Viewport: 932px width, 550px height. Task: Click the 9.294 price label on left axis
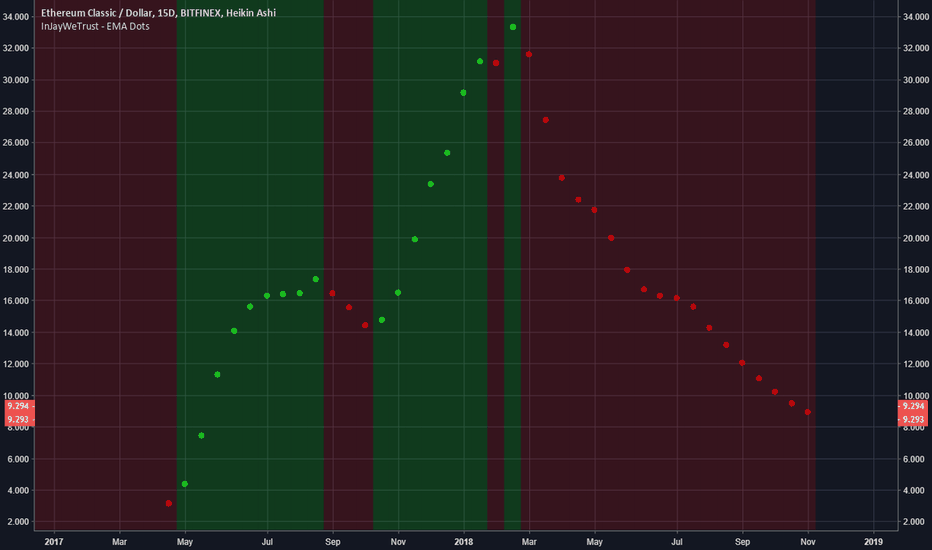[x=18, y=406]
